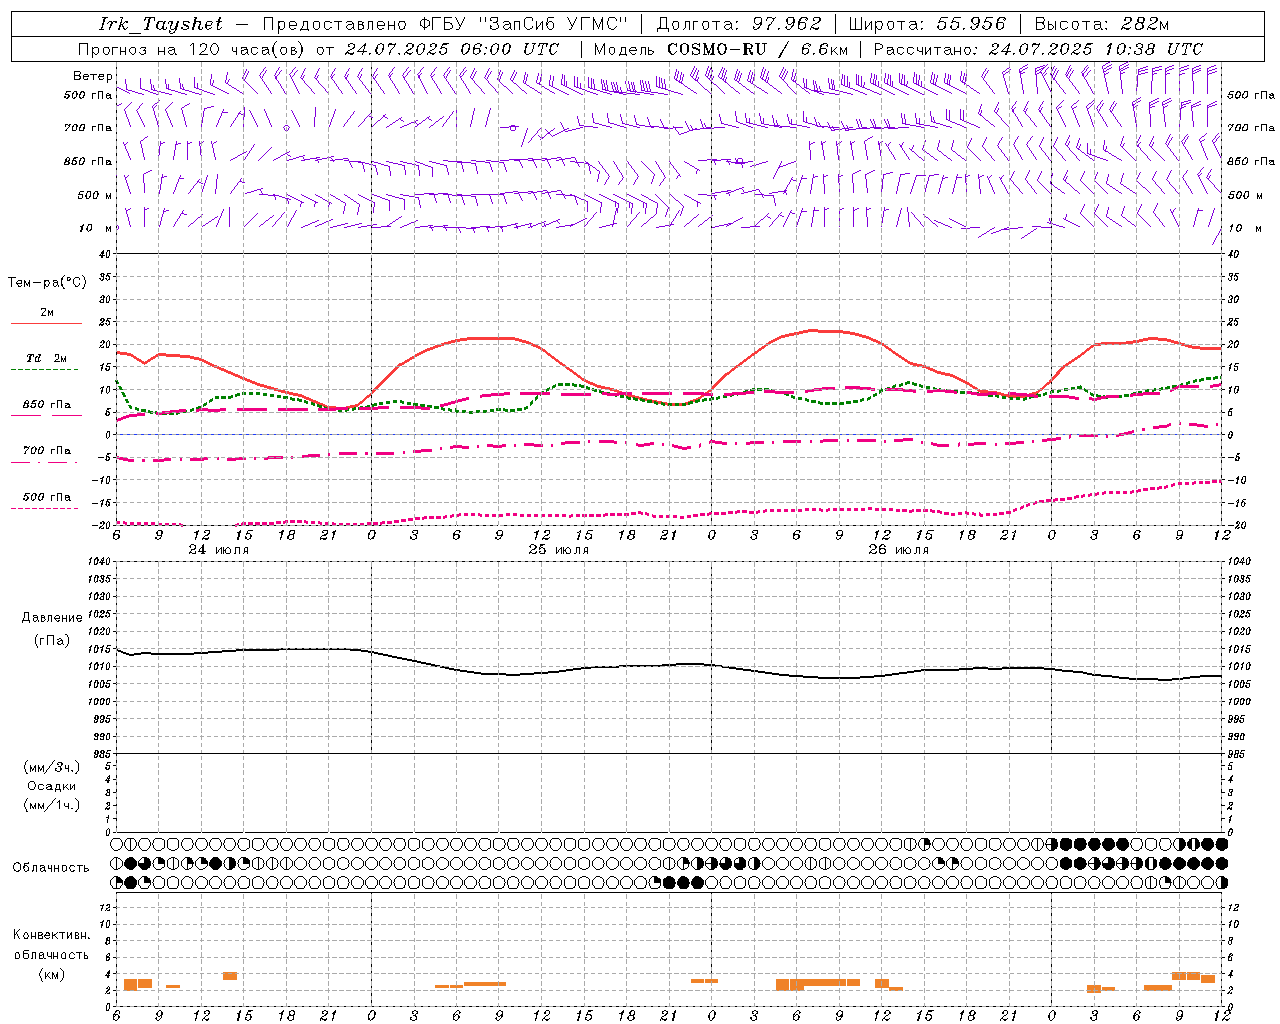Click the (мм/3ч.) precipitation unit label
The width and height of the screenshot is (1280, 1024).
point(52,767)
